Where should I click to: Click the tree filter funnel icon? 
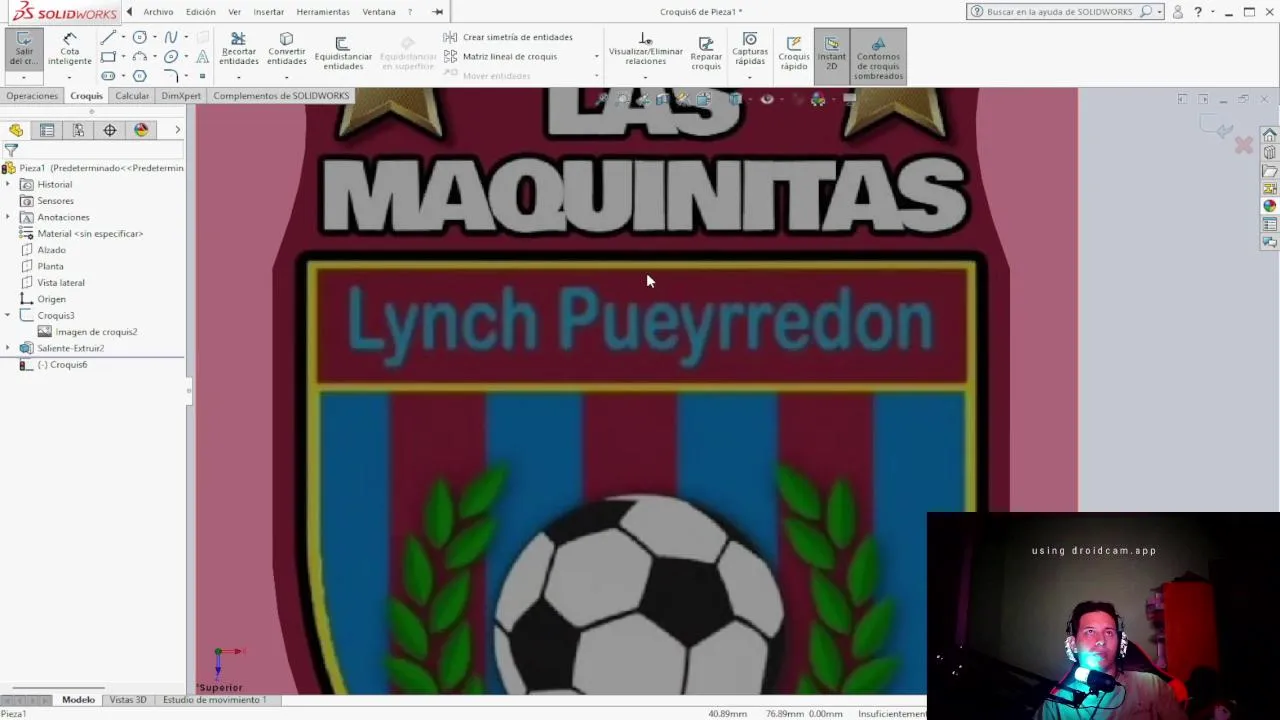pyautogui.click(x=11, y=150)
